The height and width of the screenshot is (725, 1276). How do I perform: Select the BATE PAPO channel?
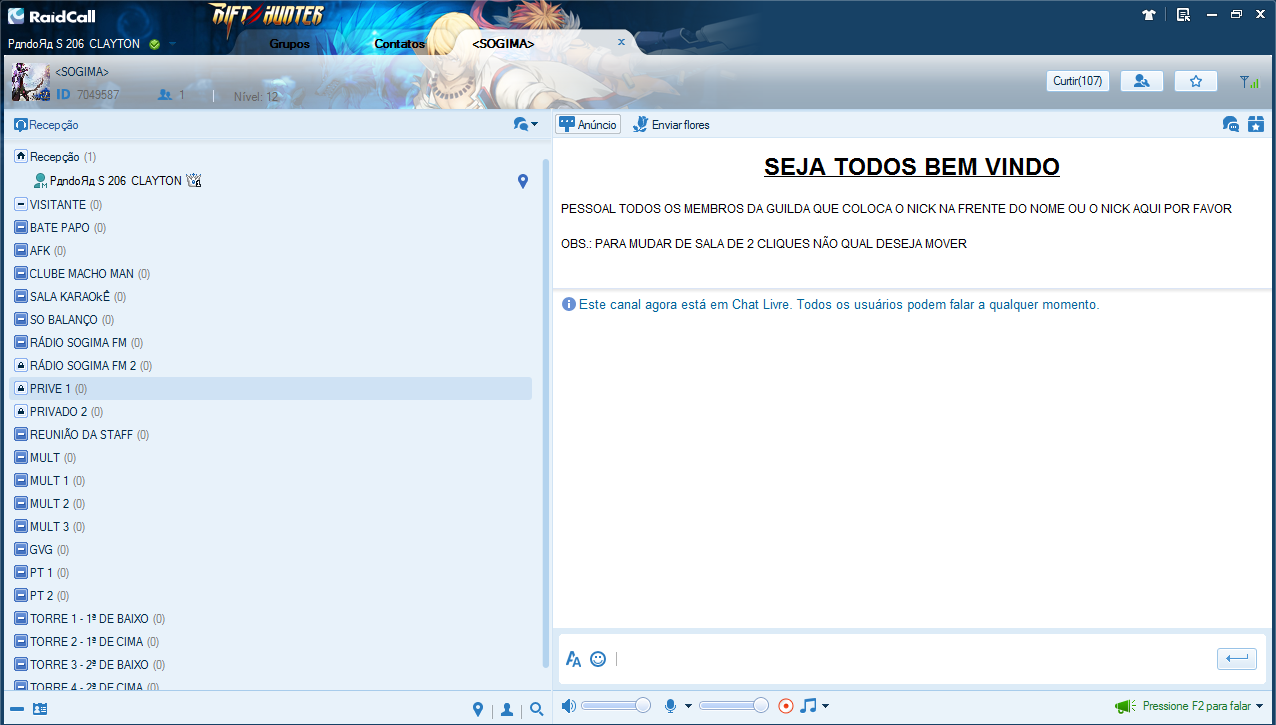point(59,228)
